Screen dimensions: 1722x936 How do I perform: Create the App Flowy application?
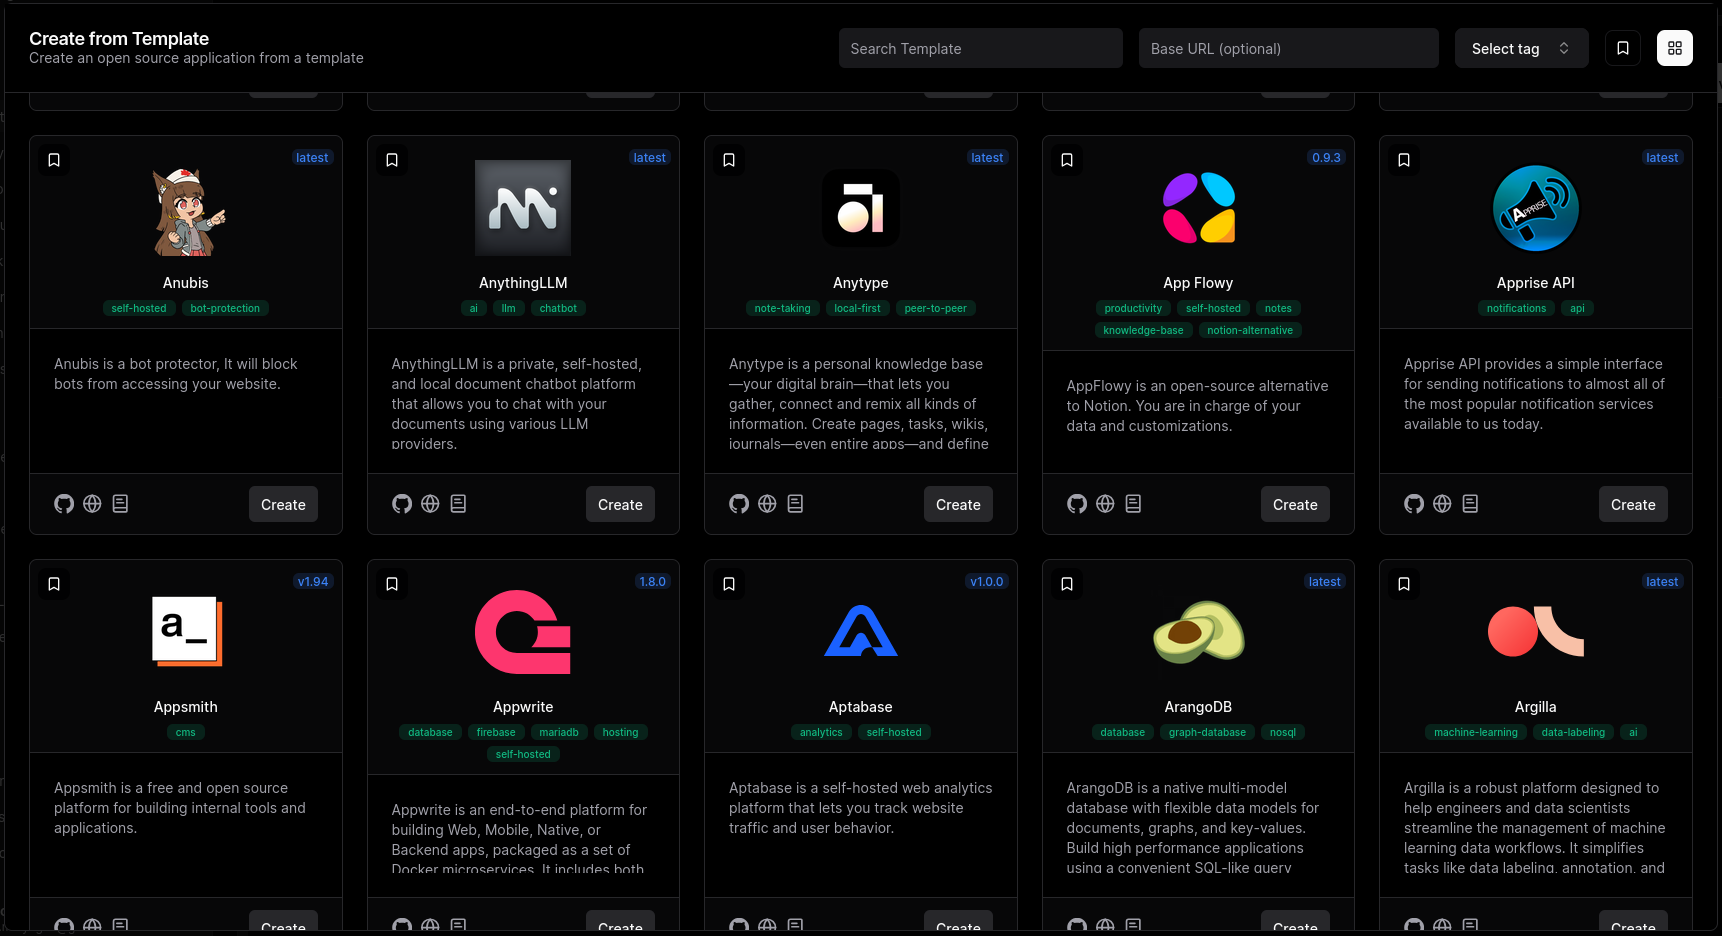coord(1295,505)
